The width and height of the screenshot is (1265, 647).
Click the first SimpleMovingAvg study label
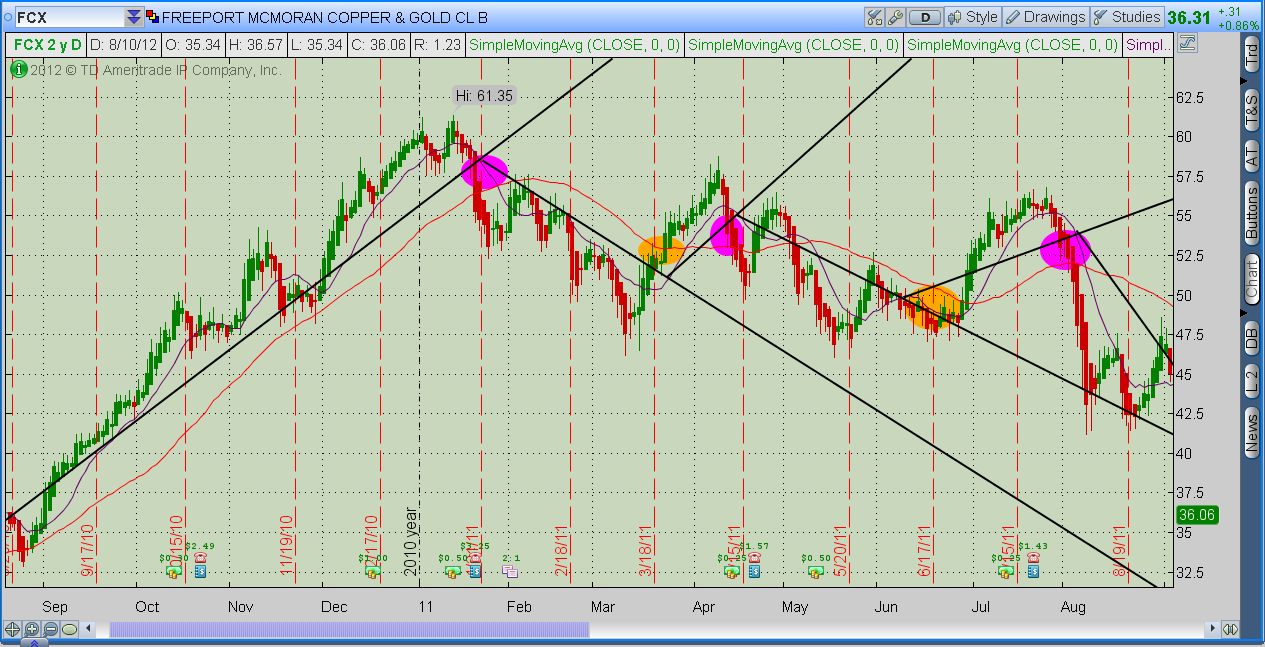pos(574,44)
